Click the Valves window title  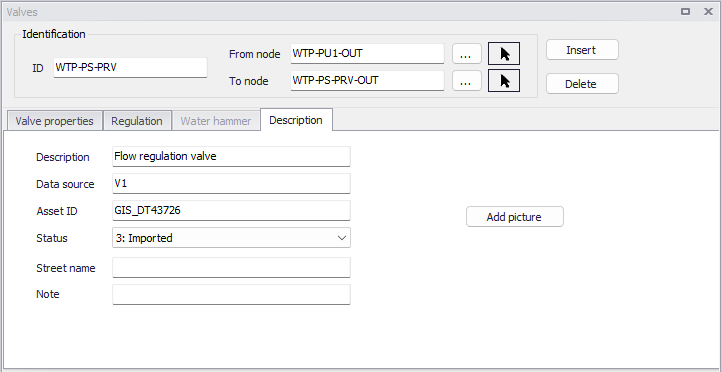(22, 12)
